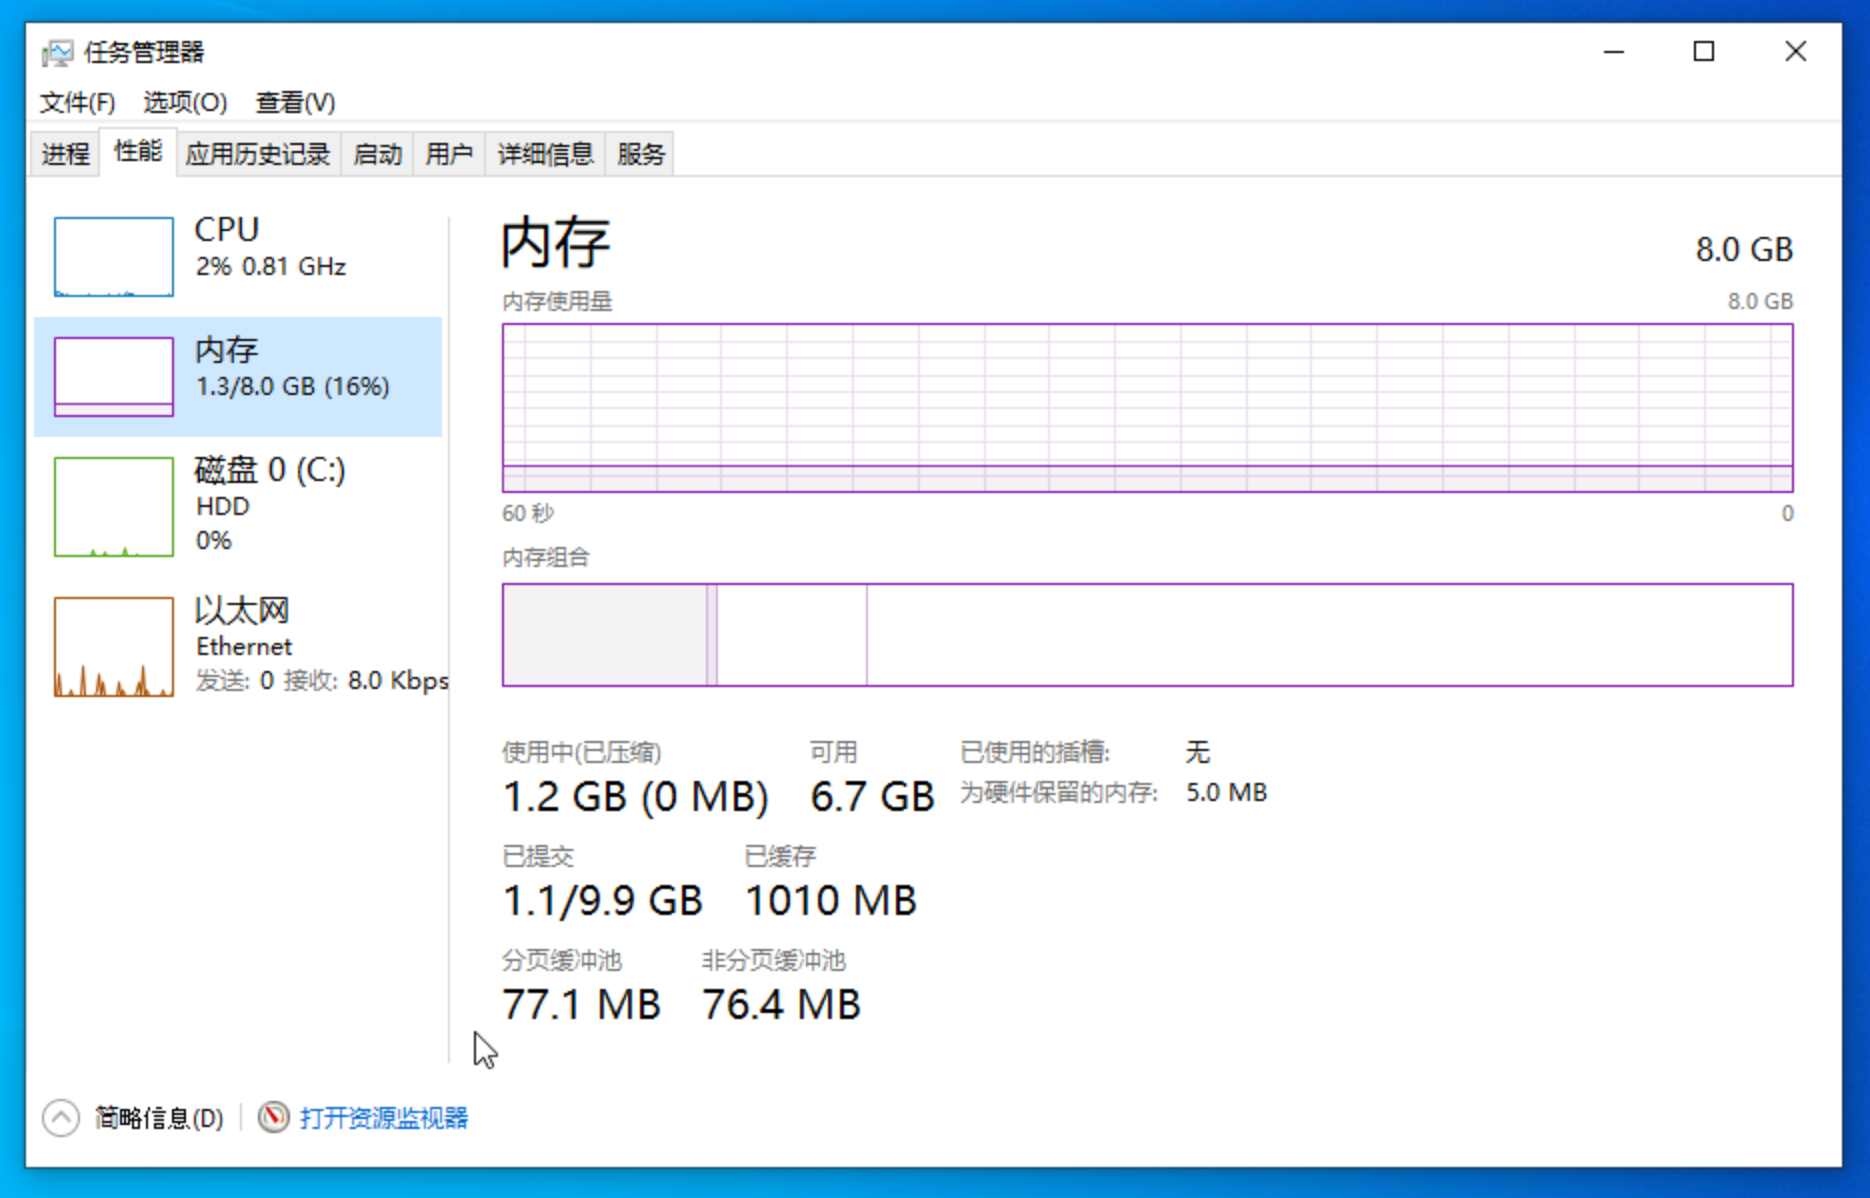Open the 详细信息 tab
The width and height of the screenshot is (1870, 1198).
click(544, 153)
